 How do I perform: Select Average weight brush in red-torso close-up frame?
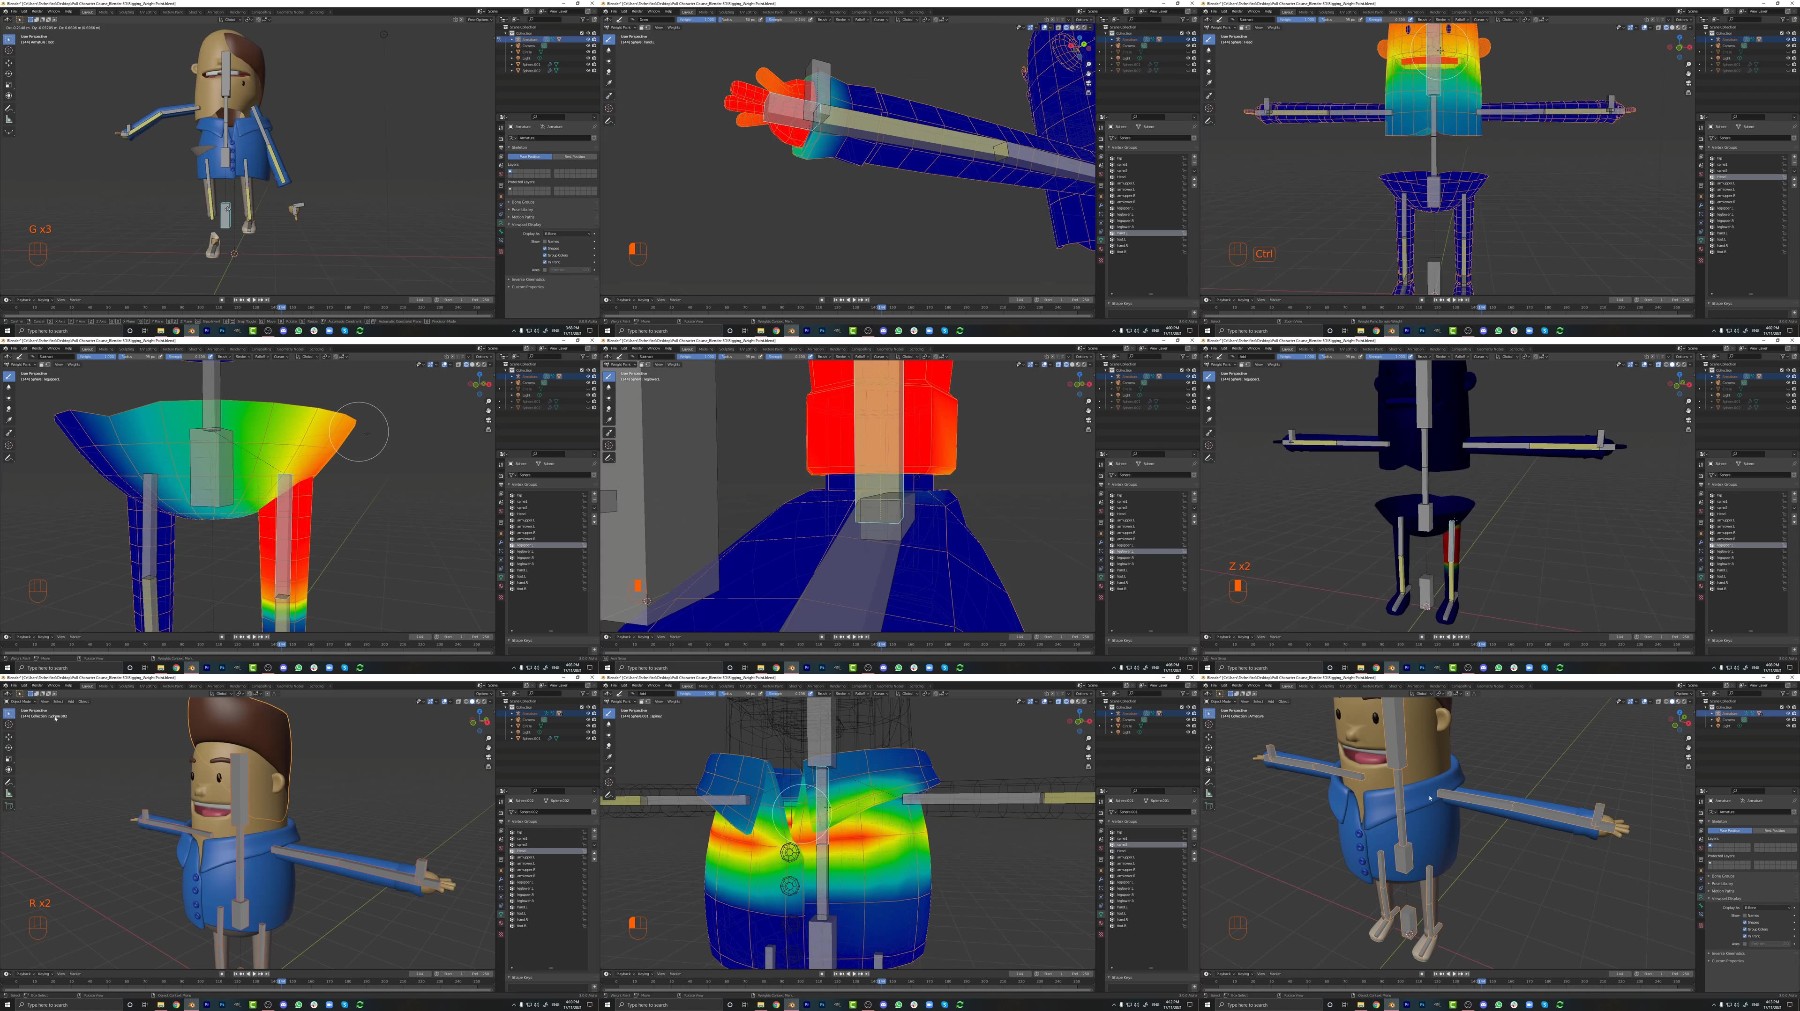609,398
